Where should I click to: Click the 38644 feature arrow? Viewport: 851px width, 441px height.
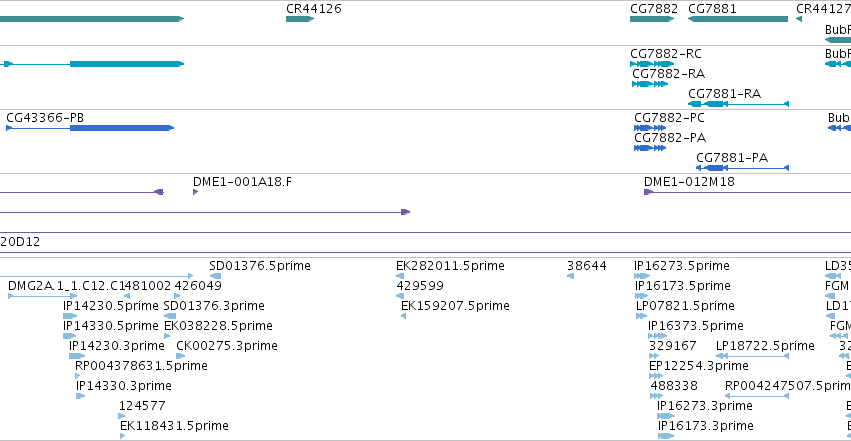tap(570, 276)
